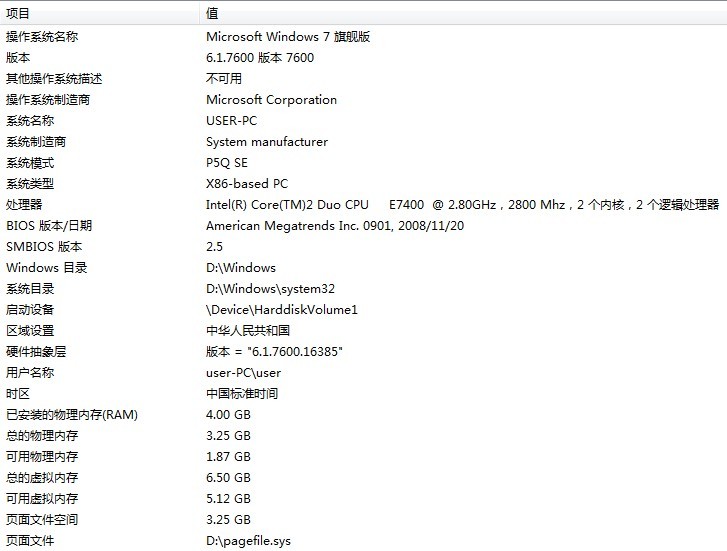Select the SMBIOS value 2.5
This screenshot has width=727, height=551.
(x=214, y=247)
